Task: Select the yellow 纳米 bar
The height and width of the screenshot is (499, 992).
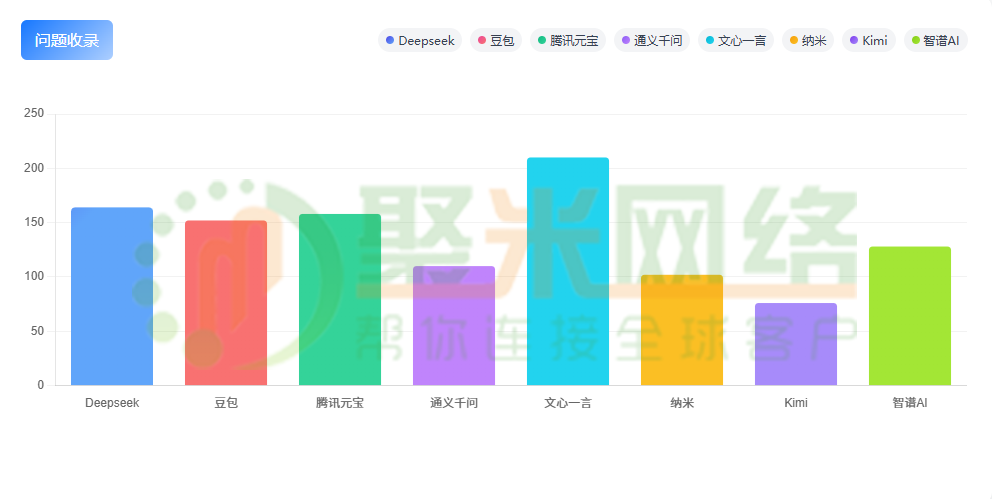Action: pos(682,330)
